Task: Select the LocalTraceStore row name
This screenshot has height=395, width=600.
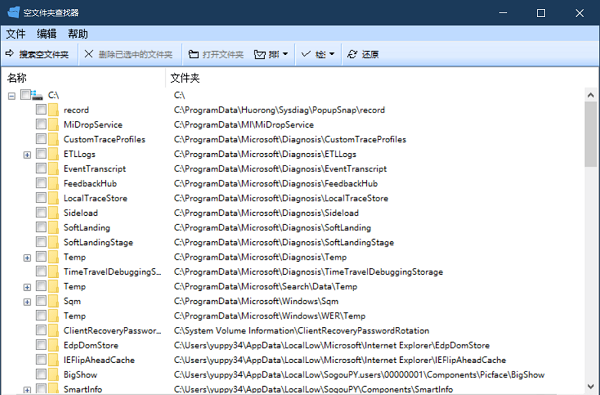Action: coord(95,198)
